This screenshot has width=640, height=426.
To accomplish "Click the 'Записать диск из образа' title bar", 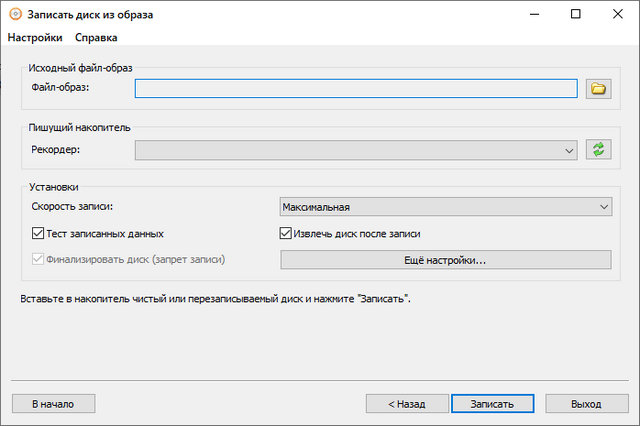I will point(250,15).
